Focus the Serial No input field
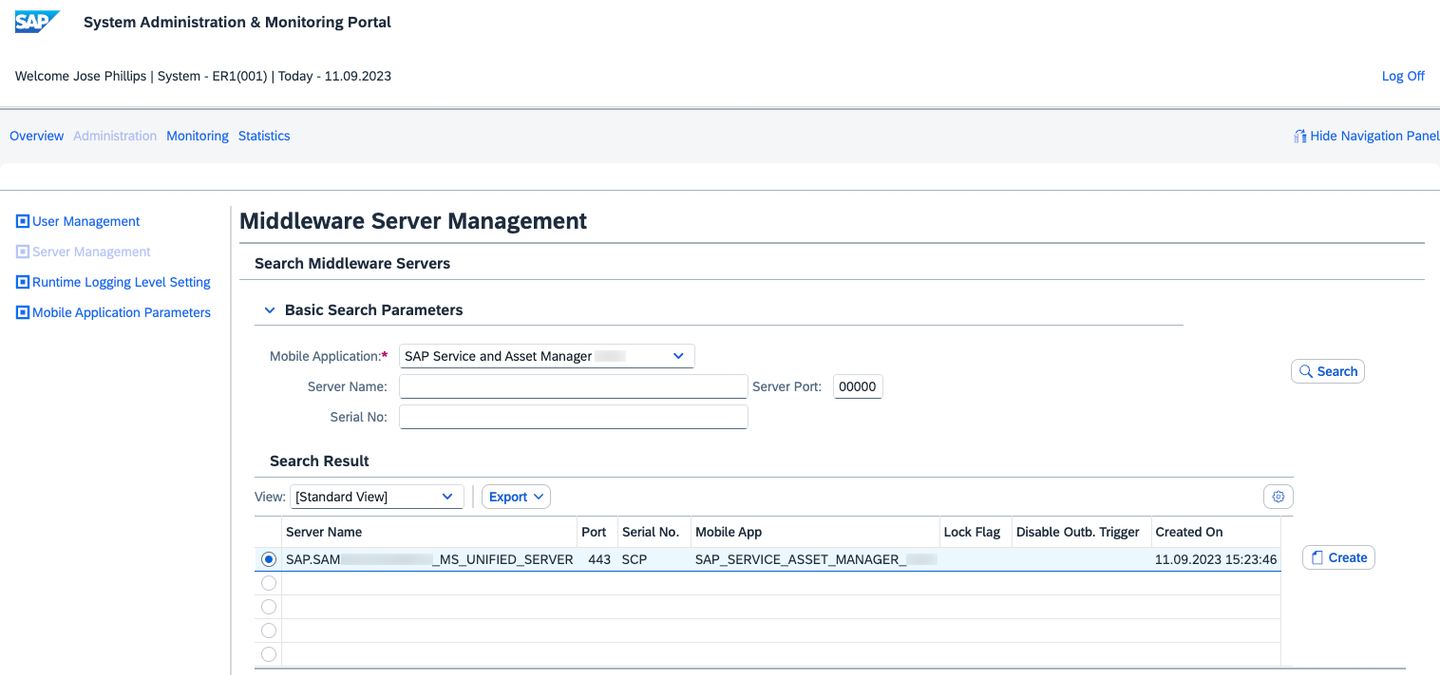 tap(573, 416)
